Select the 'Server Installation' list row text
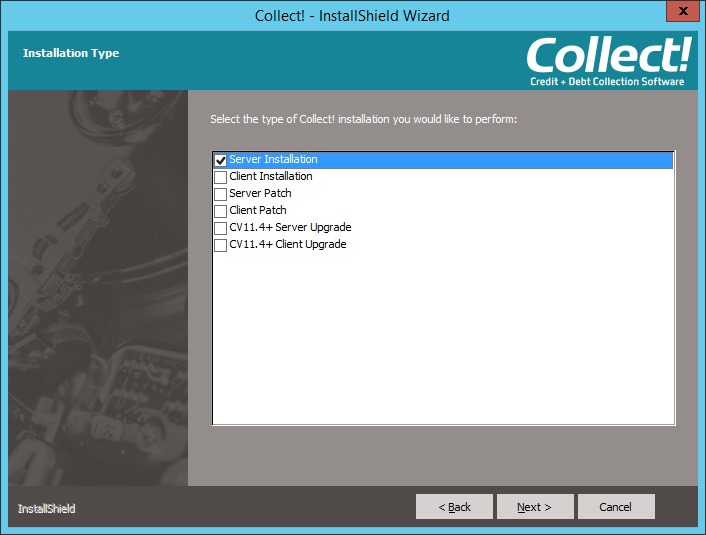The width and height of the screenshot is (706, 535). point(273,159)
